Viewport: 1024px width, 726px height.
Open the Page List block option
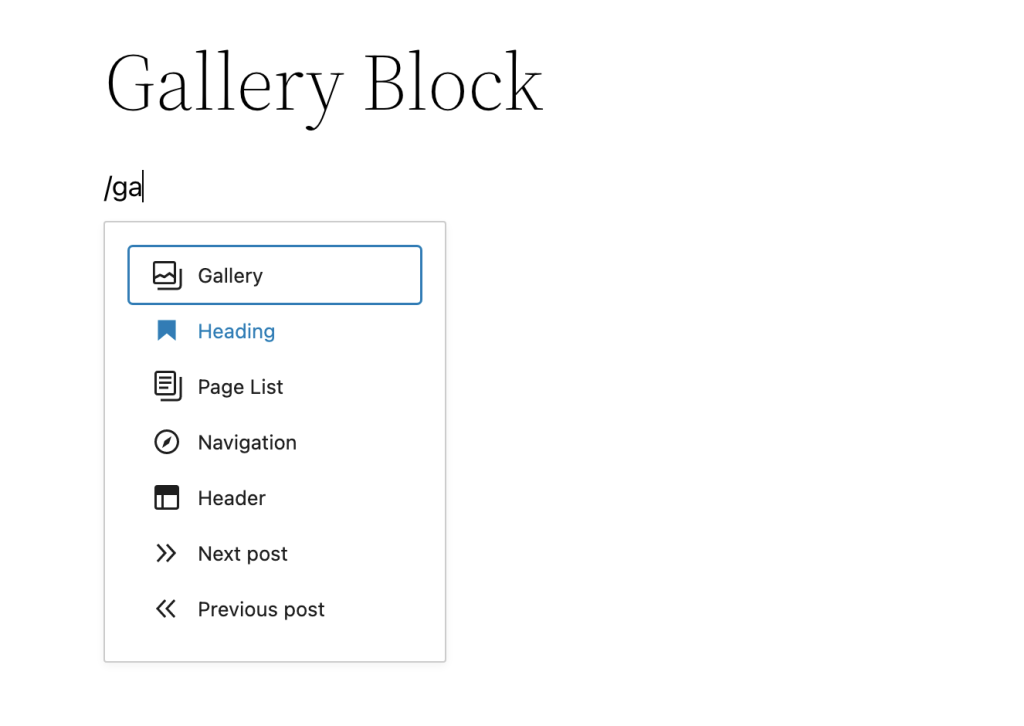240,387
